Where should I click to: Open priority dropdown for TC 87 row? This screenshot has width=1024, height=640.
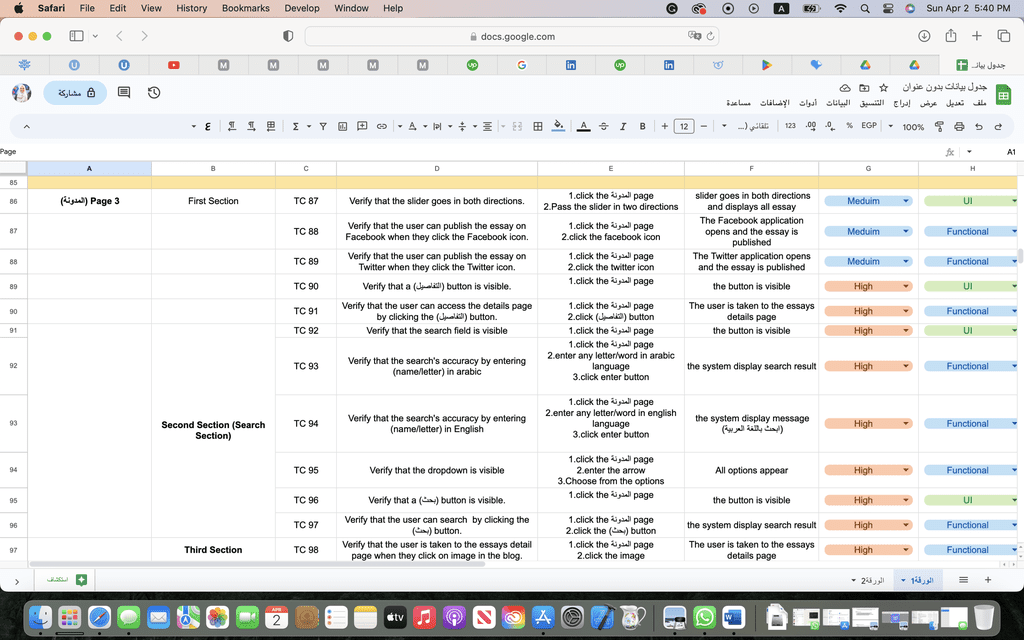[868, 201]
